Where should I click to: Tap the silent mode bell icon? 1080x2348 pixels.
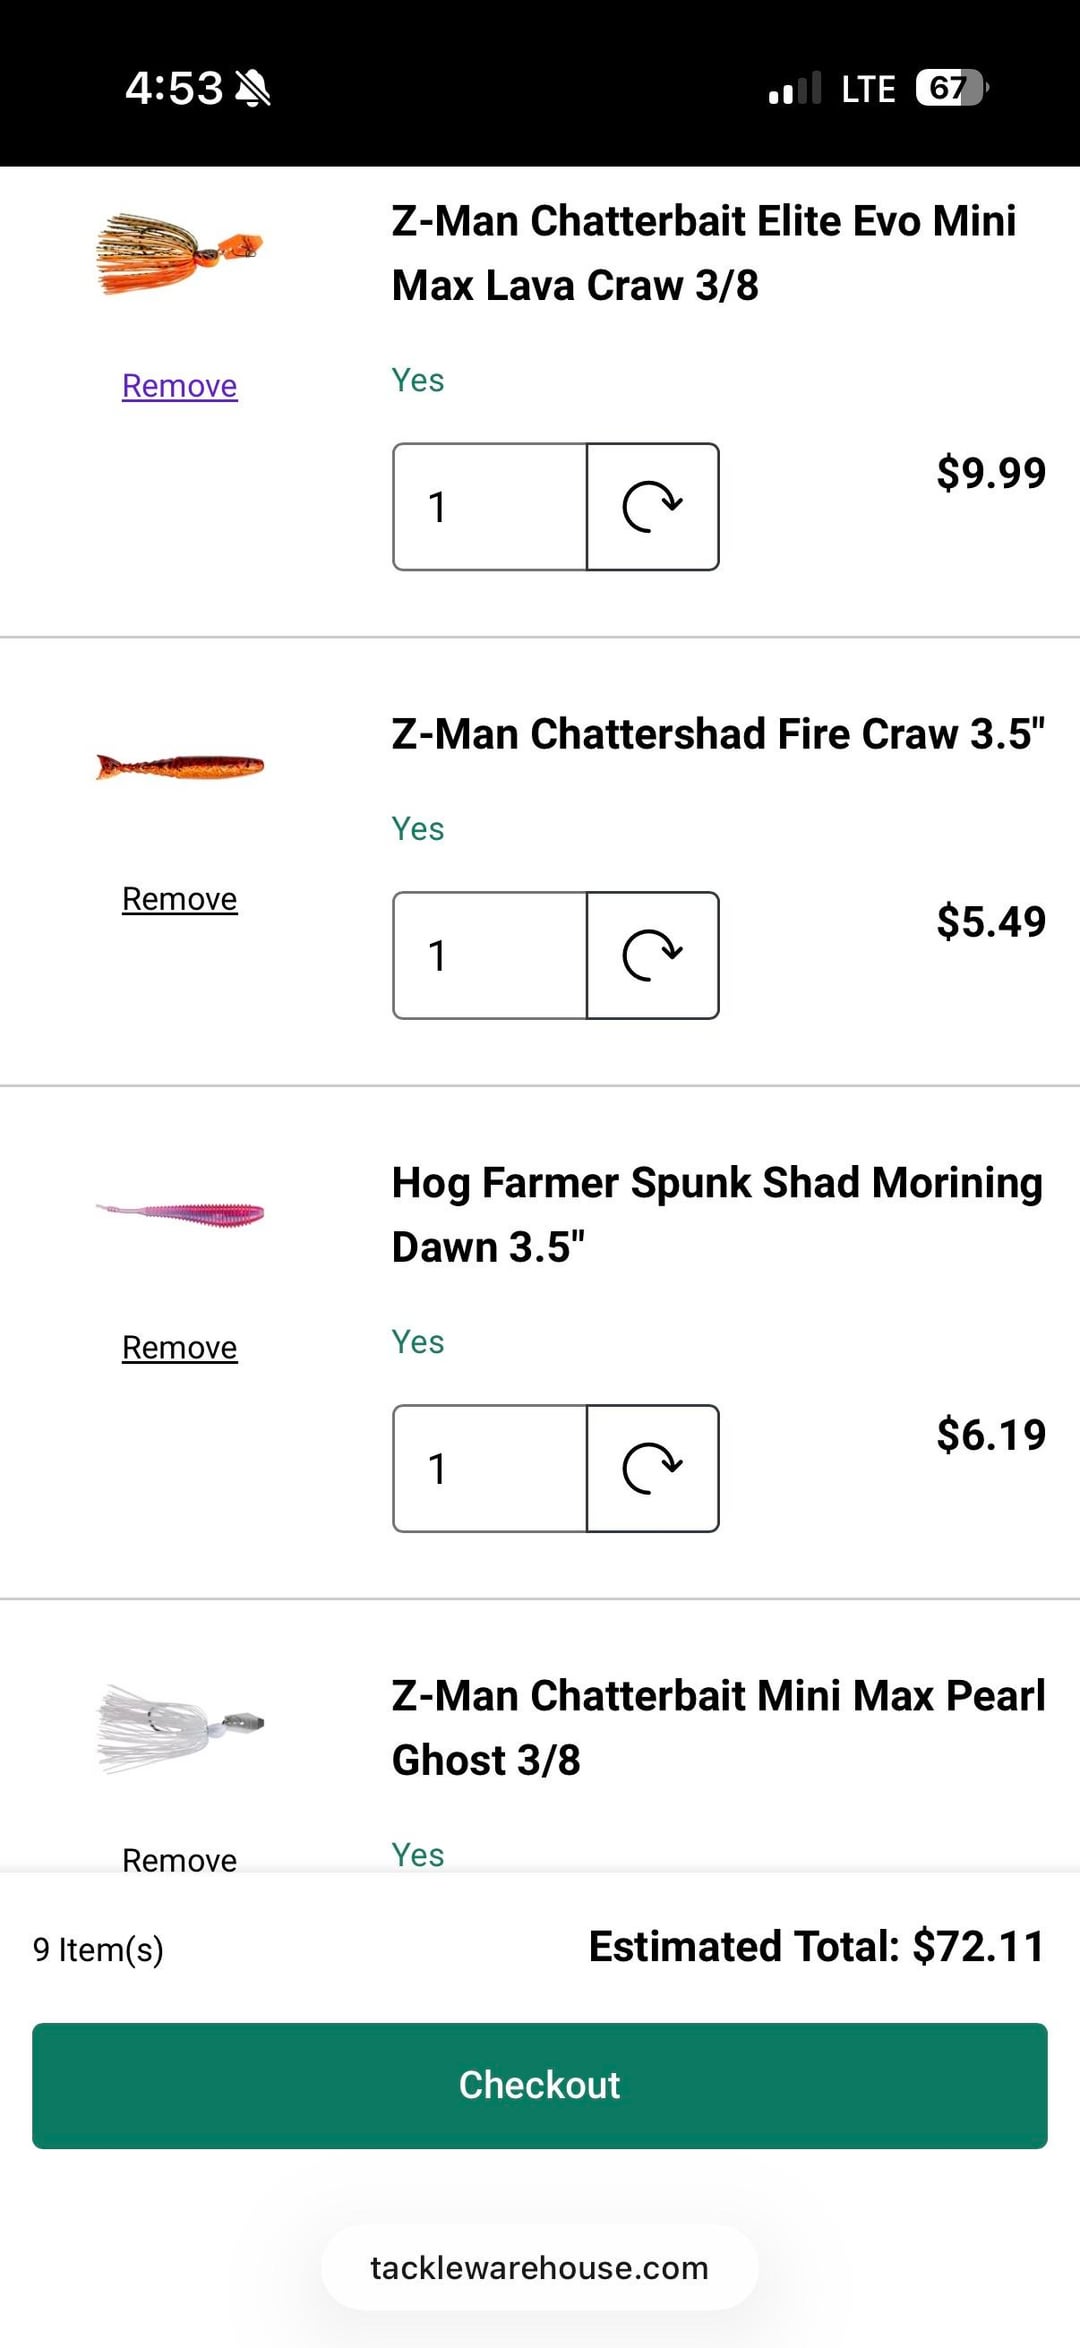(x=252, y=89)
